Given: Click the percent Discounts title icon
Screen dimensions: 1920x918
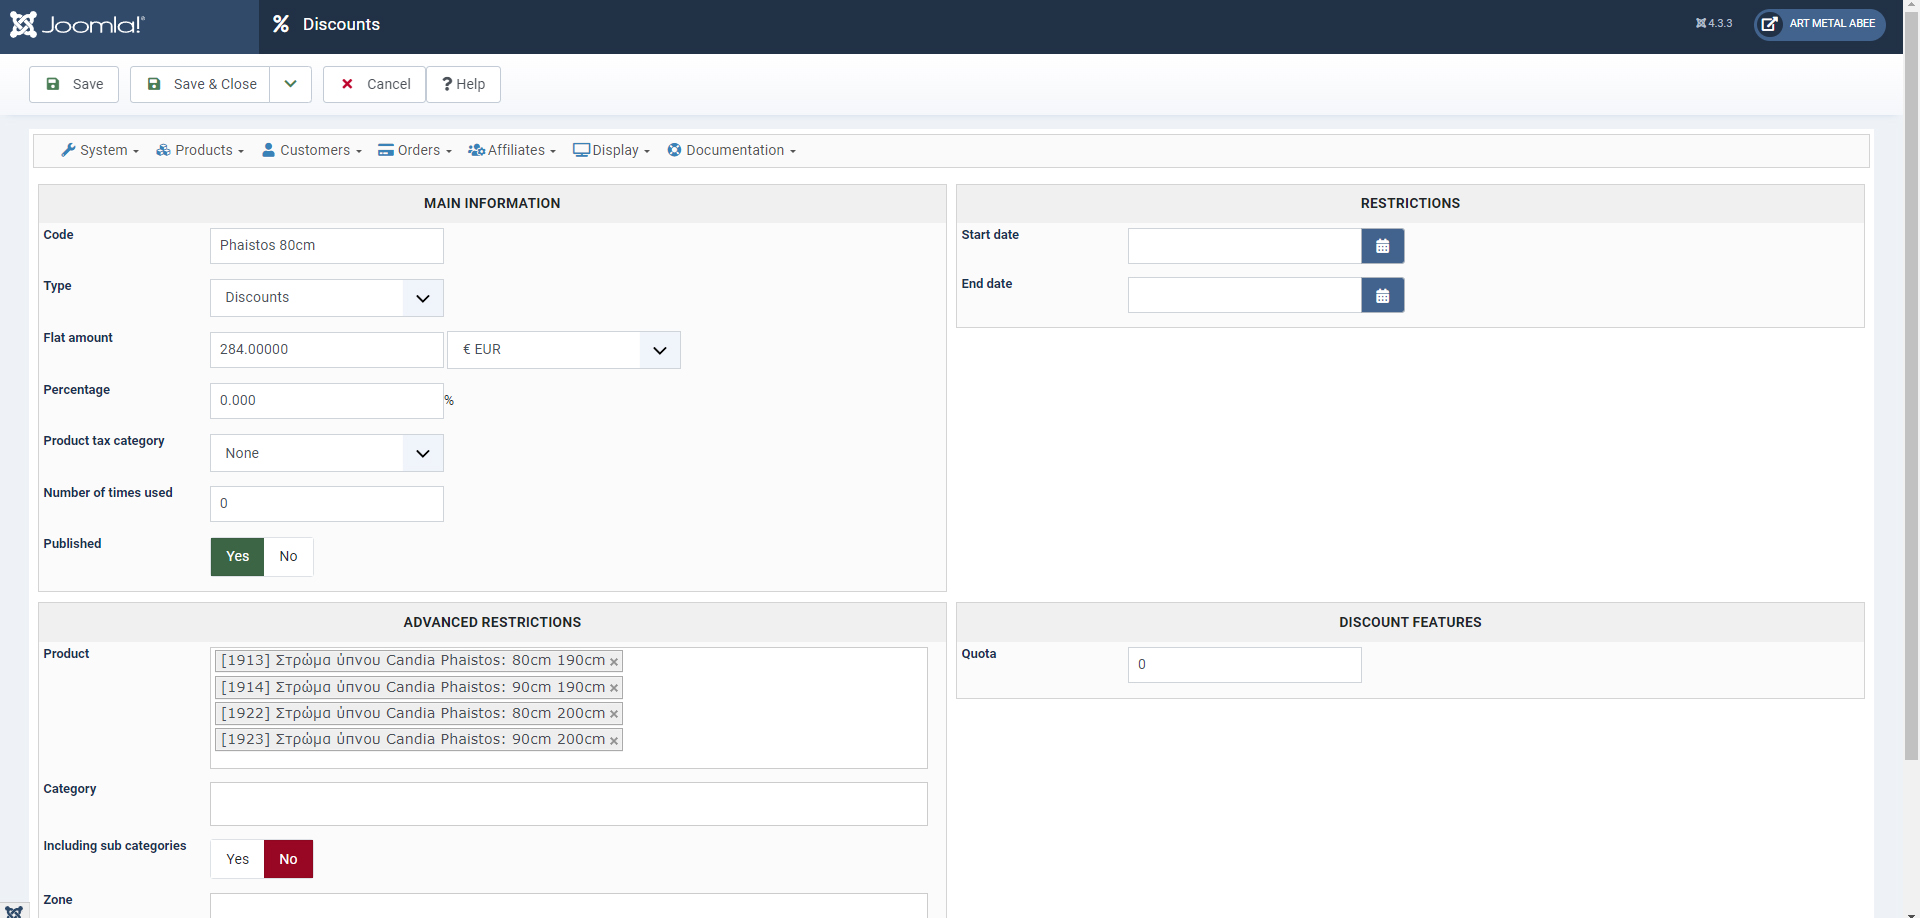Looking at the screenshot, I should coord(281,24).
